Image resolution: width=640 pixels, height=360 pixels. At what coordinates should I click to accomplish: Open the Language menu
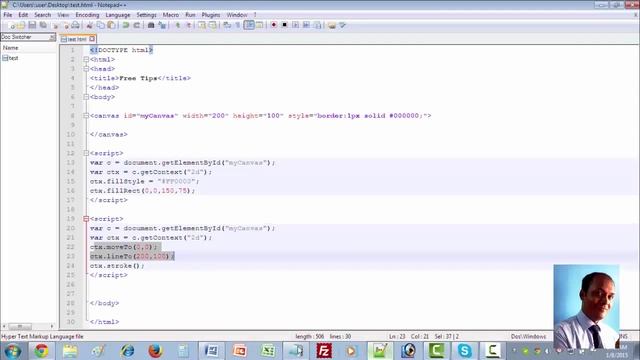(118, 15)
